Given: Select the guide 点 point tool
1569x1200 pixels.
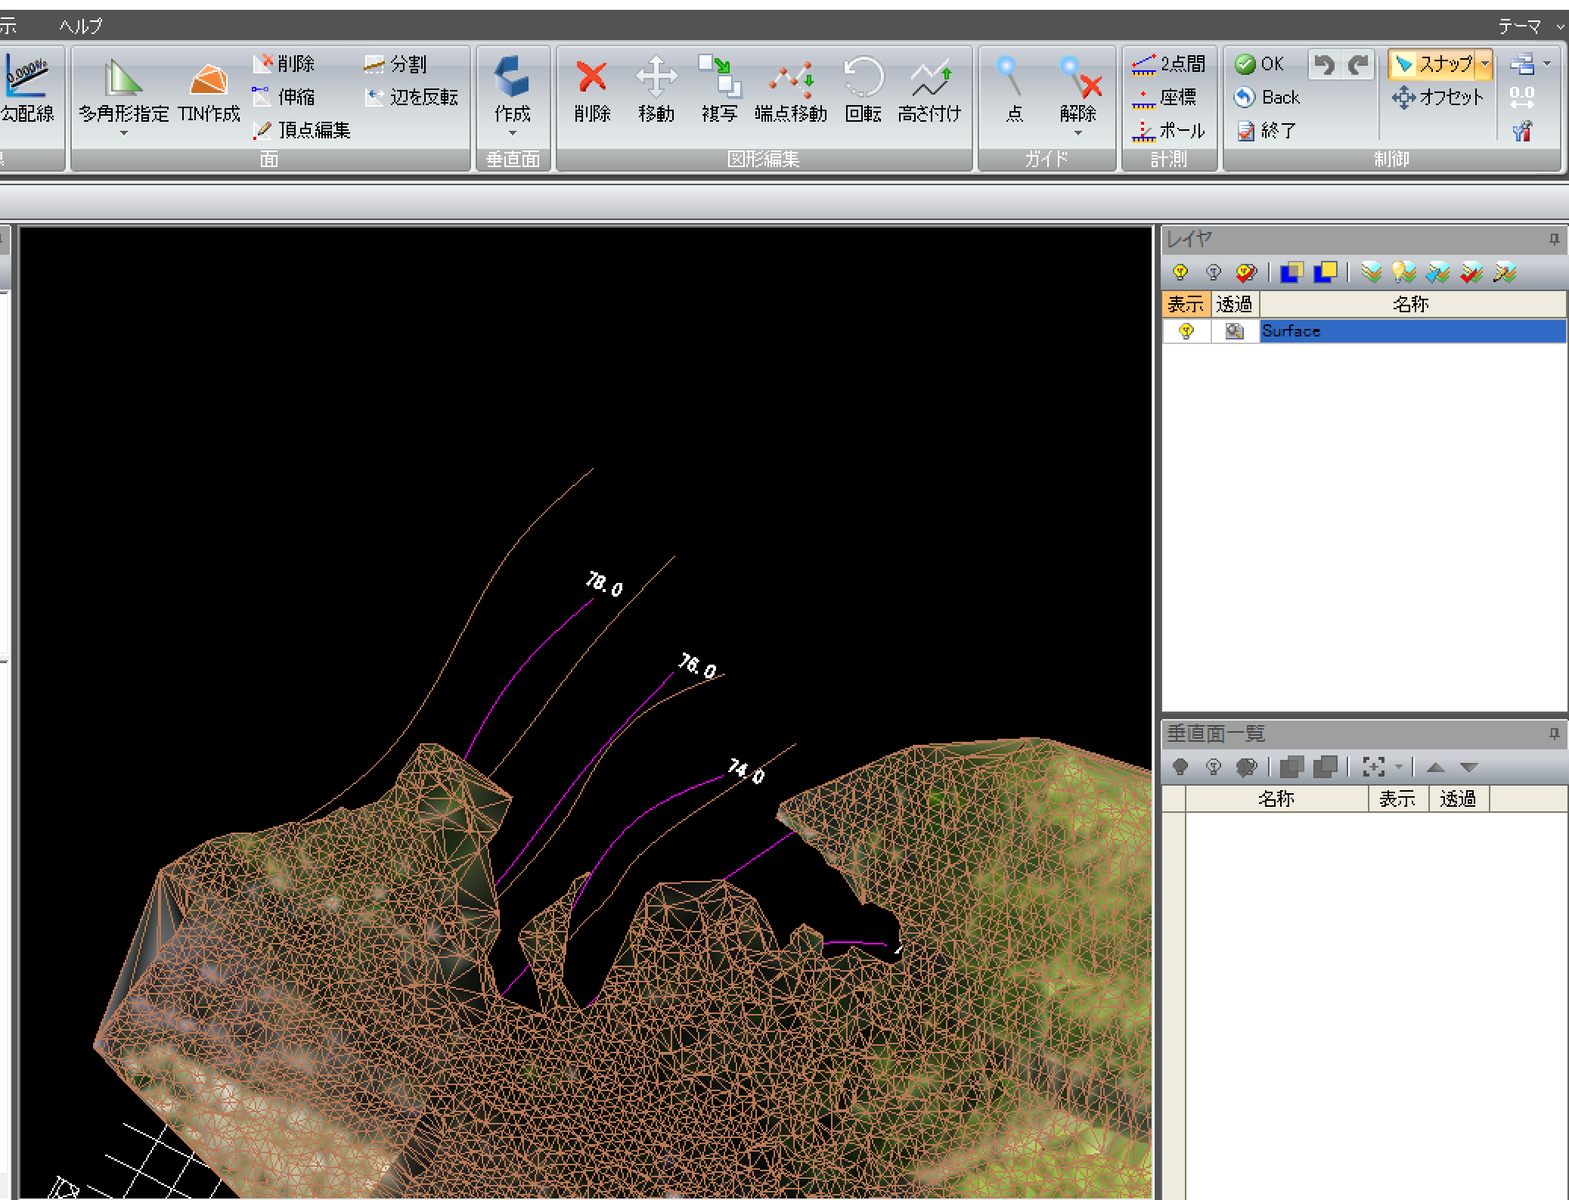Looking at the screenshot, I should click(x=1013, y=90).
